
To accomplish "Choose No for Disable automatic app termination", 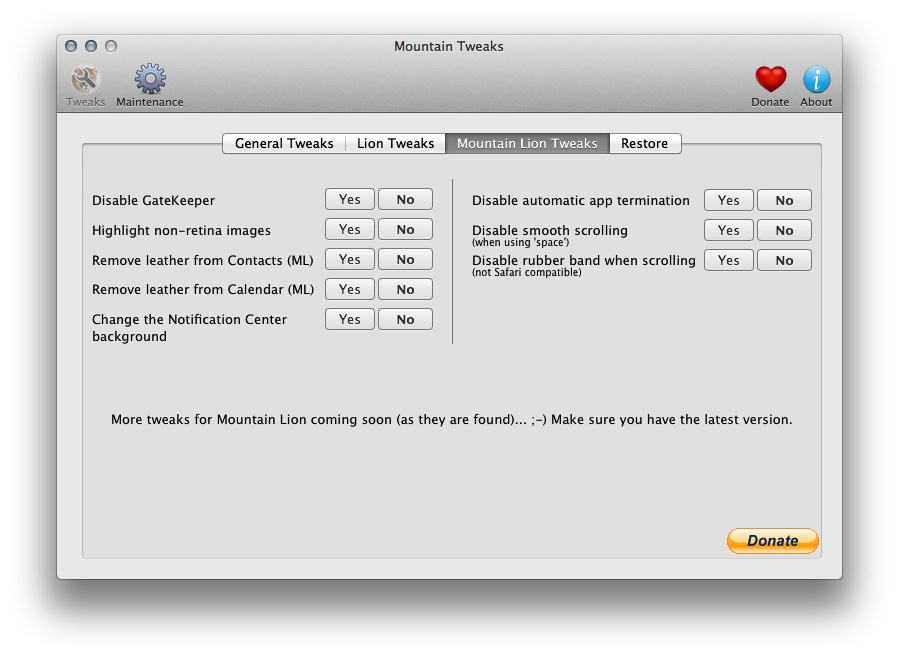I will point(784,200).
